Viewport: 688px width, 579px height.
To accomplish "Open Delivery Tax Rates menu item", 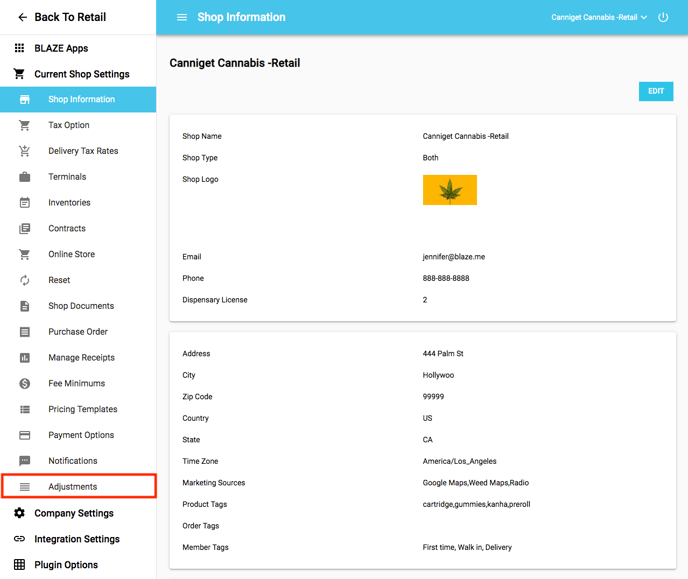I will pyautogui.click(x=78, y=151).
